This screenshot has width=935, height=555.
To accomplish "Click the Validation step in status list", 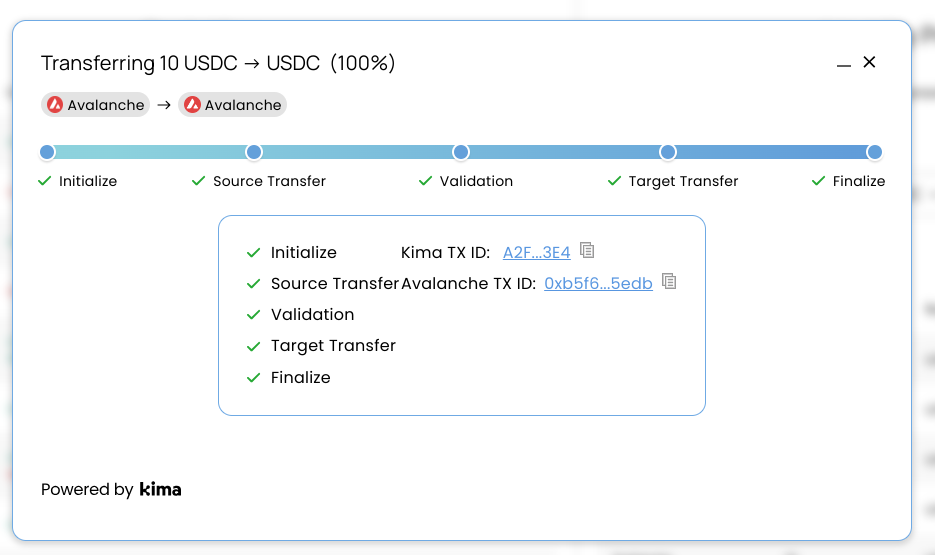I will [312, 315].
